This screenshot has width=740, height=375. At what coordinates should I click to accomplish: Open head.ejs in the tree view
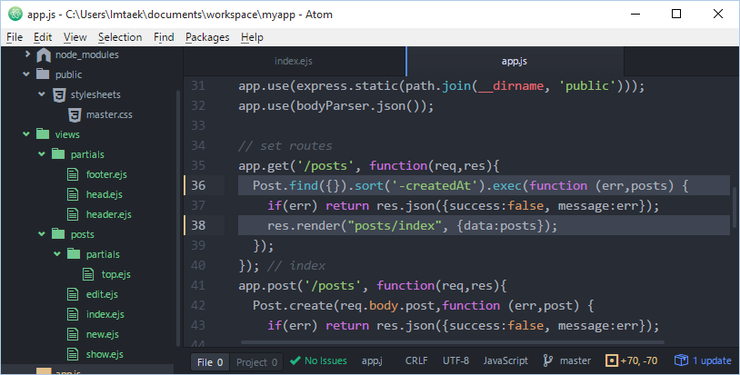coord(104,194)
